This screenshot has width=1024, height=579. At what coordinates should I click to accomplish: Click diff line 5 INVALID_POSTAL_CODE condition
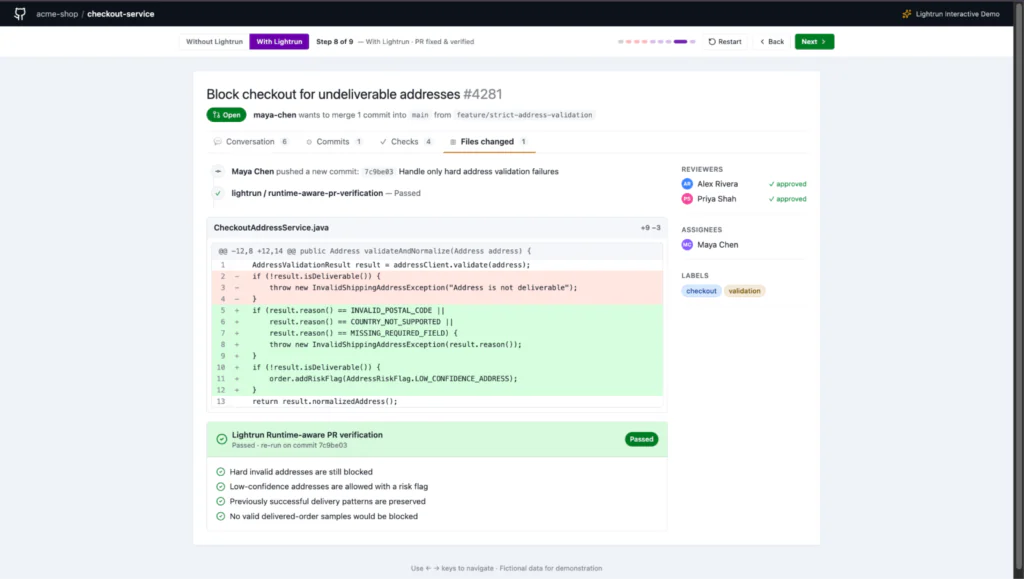tap(437, 311)
